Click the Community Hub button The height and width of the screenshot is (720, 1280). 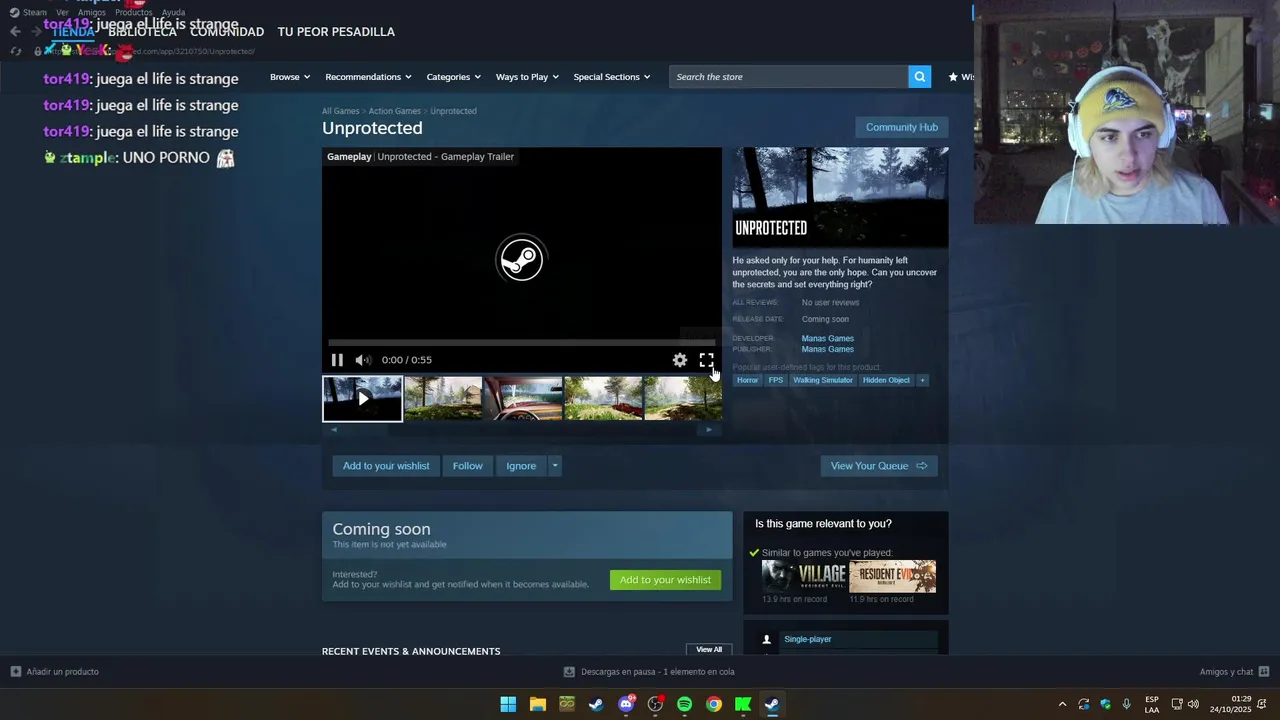point(901,127)
